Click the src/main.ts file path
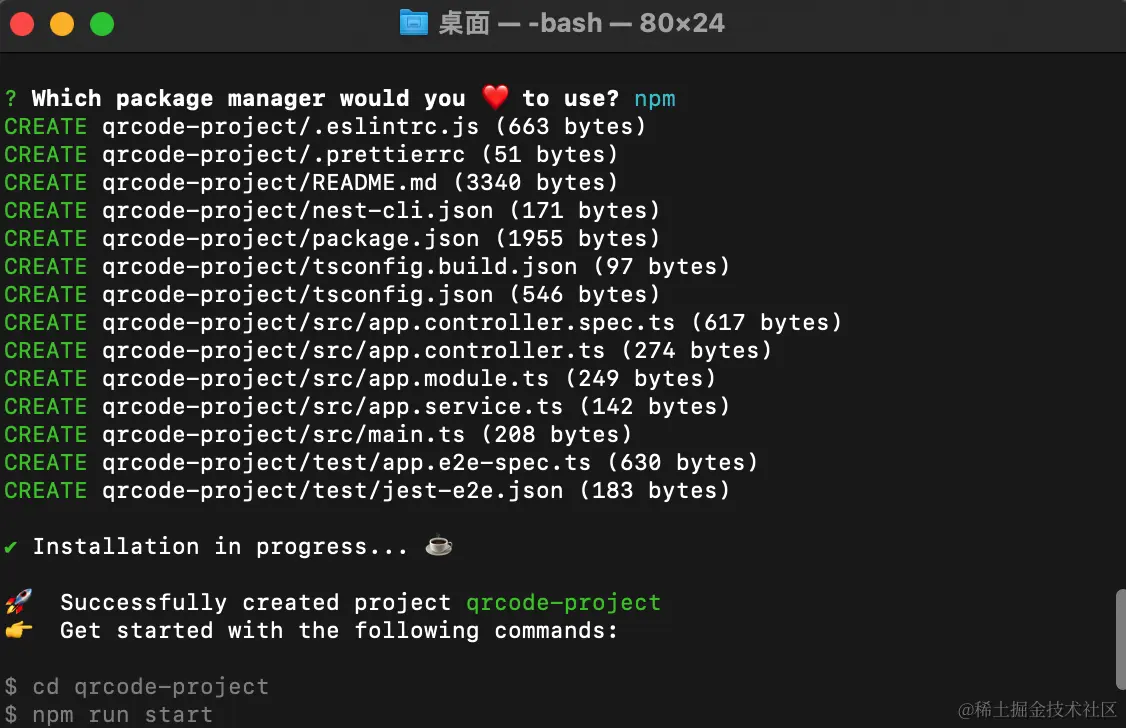This screenshot has height=728, width=1126. point(284,434)
